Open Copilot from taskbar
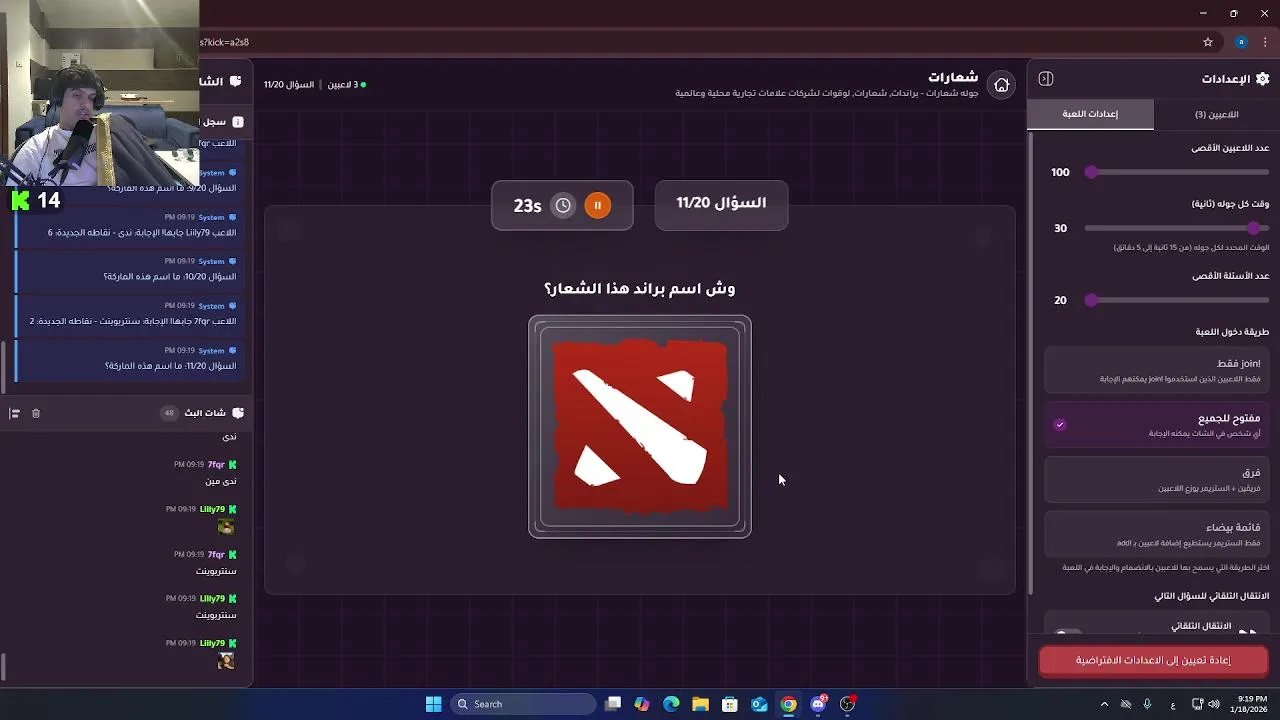 642,704
